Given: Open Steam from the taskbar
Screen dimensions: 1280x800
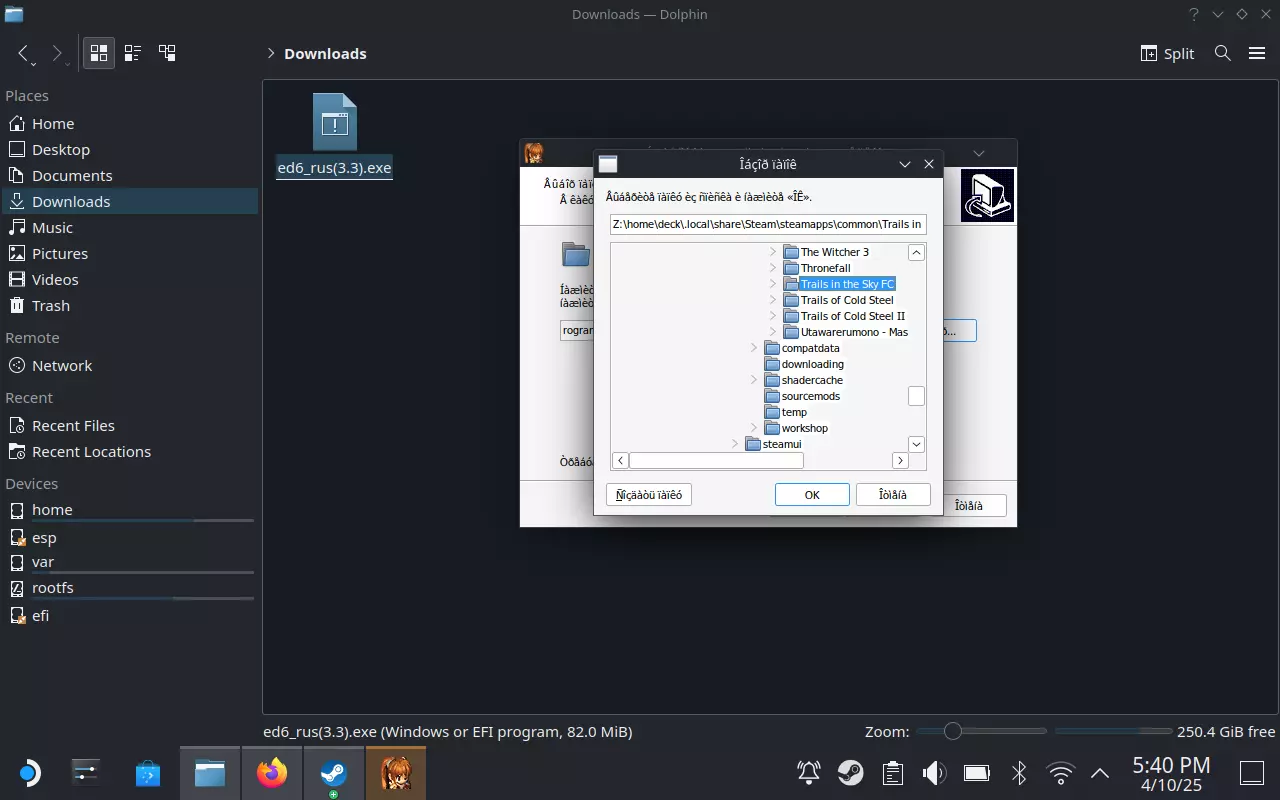Looking at the screenshot, I should (x=333, y=773).
